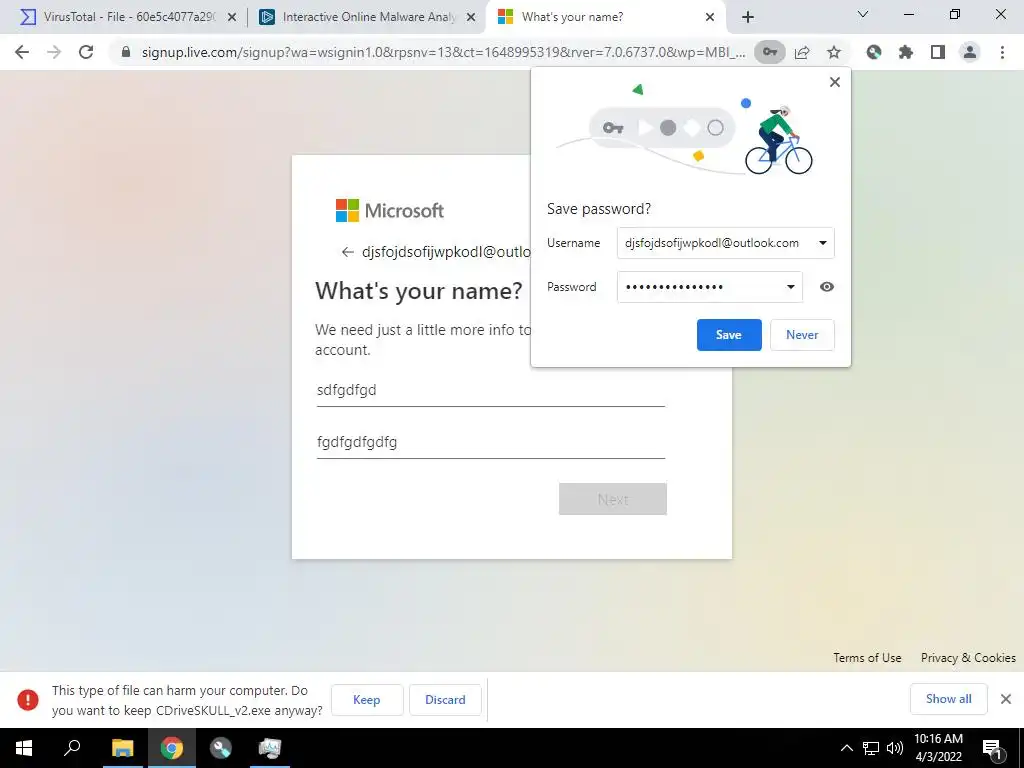Image resolution: width=1024 pixels, height=768 pixels.
Task: Close the Save password popup
Action: [835, 82]
